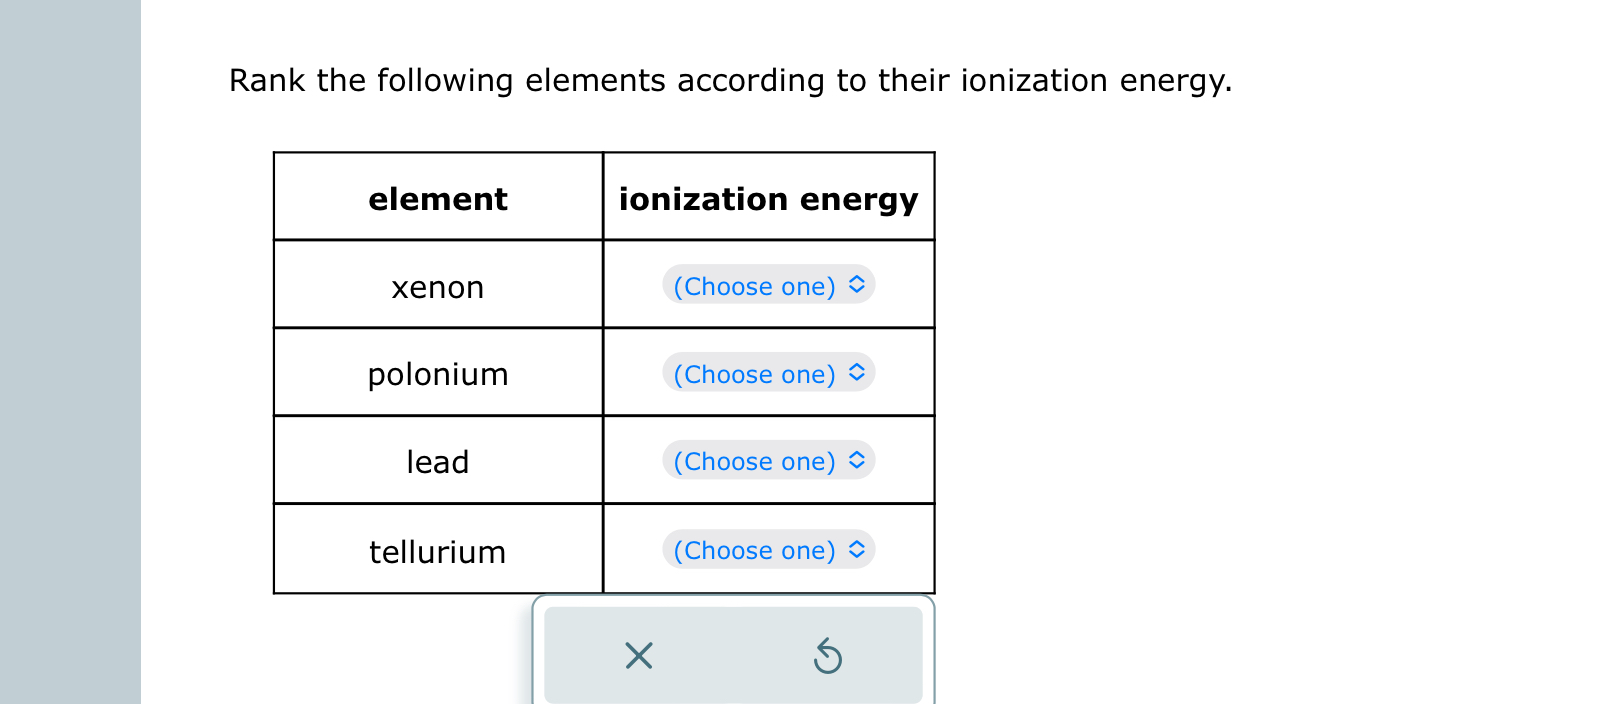Click the chevron on tellurium's dropdown
The height and width of the screenshot is (704, 1606).
coord(855,550)
